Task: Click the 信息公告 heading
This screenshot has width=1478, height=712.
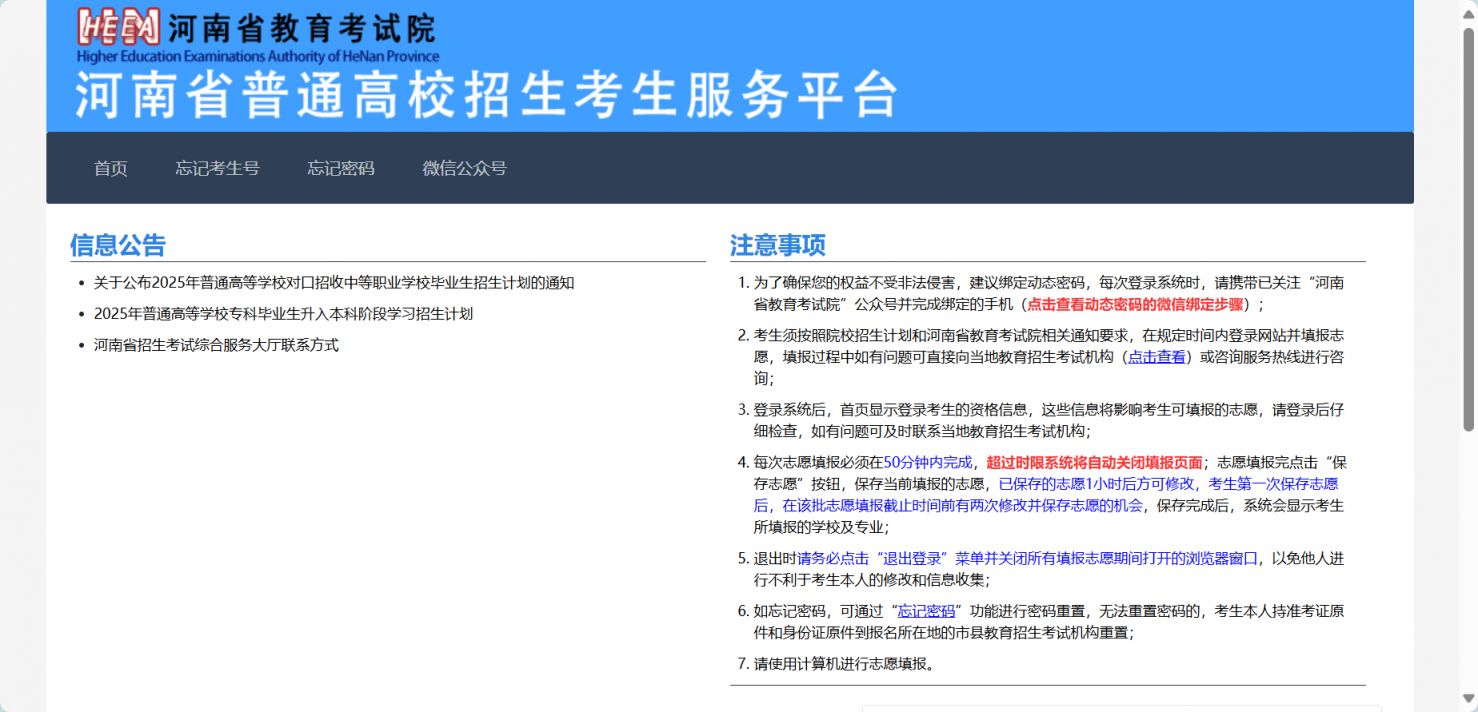Action: coord(118,245)
